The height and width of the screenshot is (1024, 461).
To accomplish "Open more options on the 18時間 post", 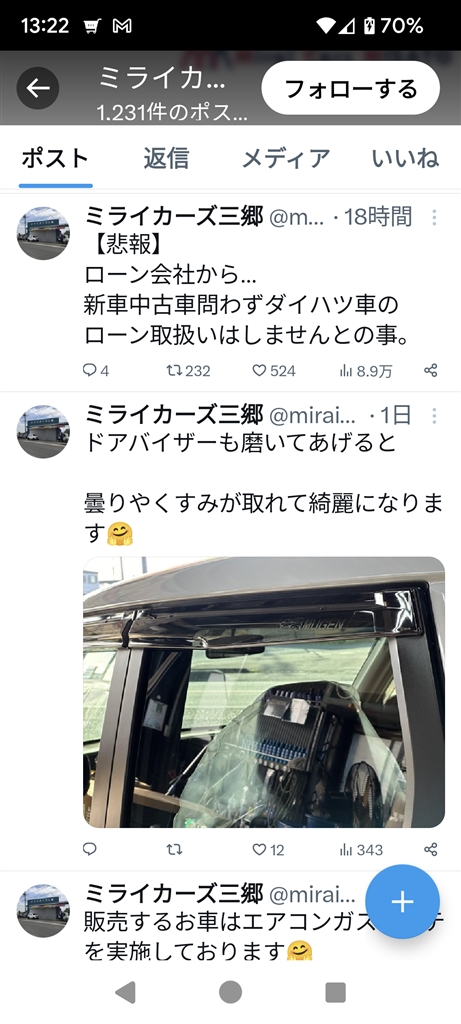I will [x=434, y=217].
